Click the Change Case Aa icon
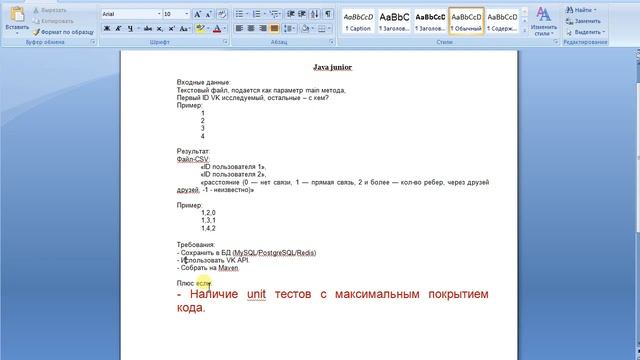The image size is (640, 360). click(184, 29)
